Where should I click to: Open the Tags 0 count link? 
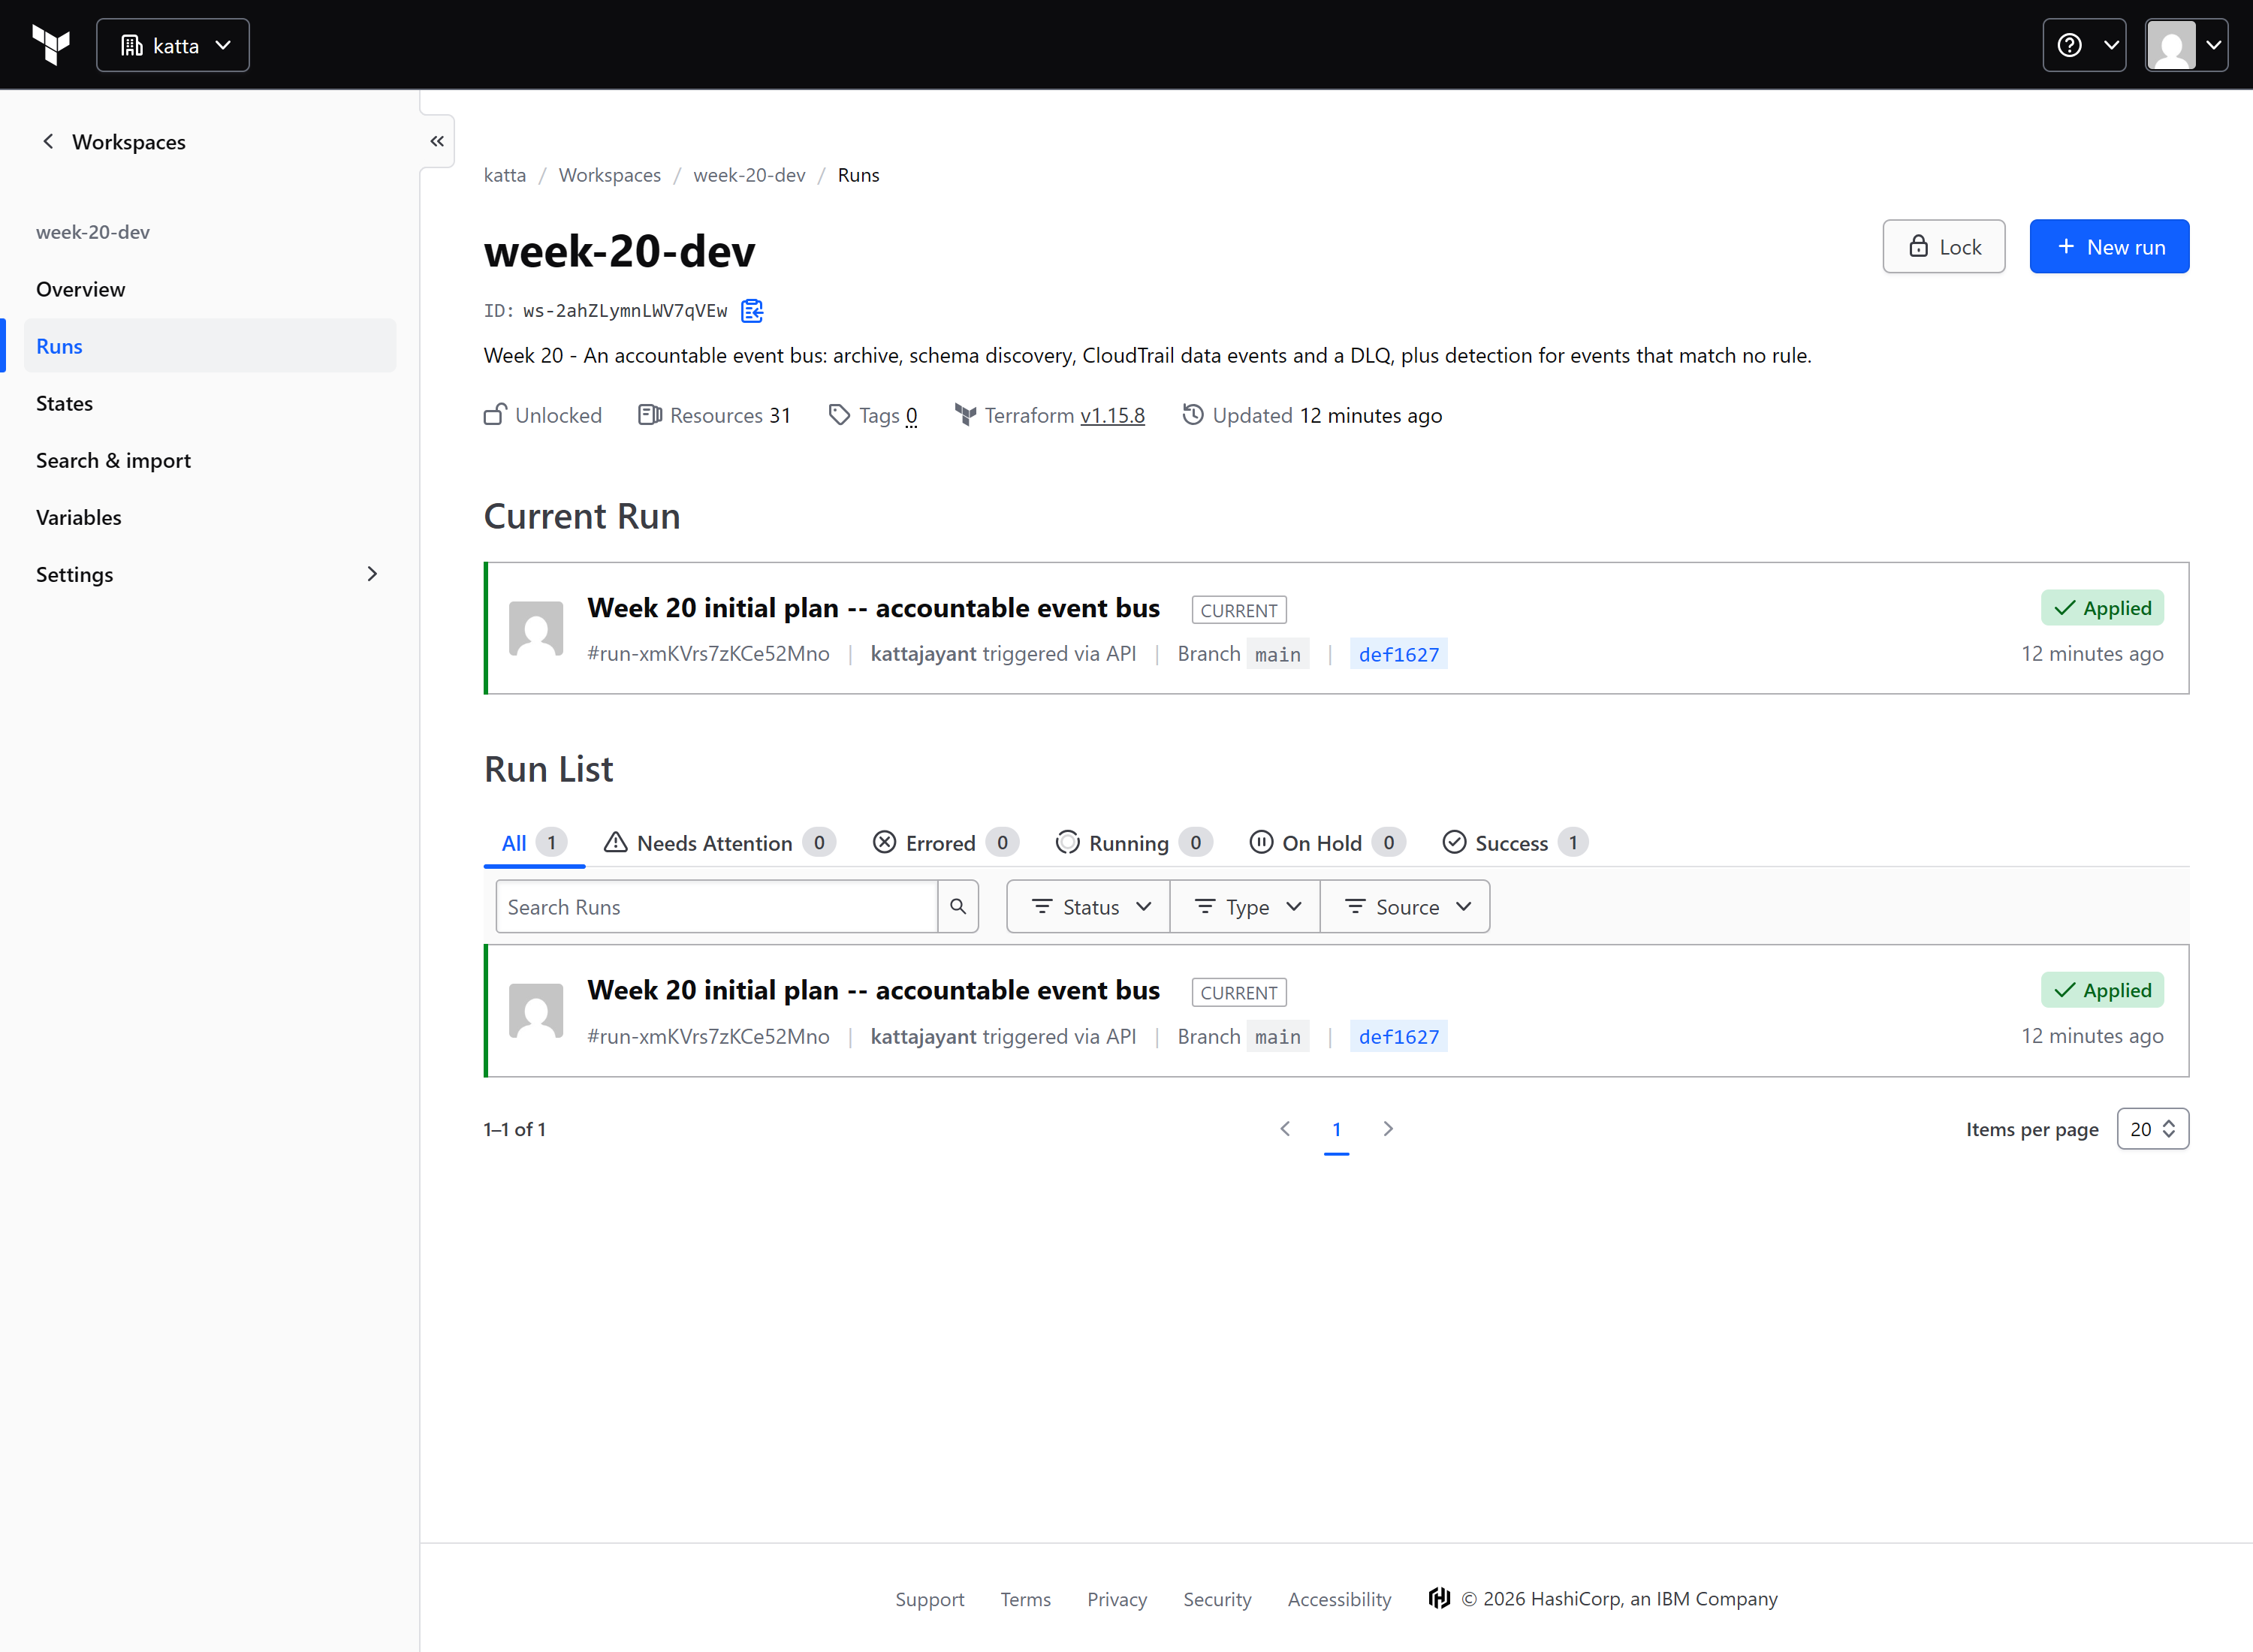(911, 415)
